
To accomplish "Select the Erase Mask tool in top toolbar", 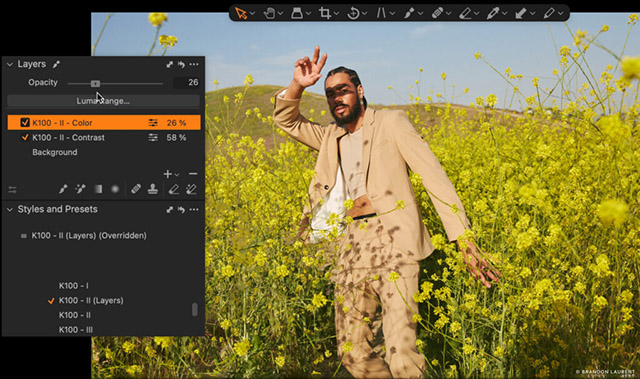I will pos(465,13).
